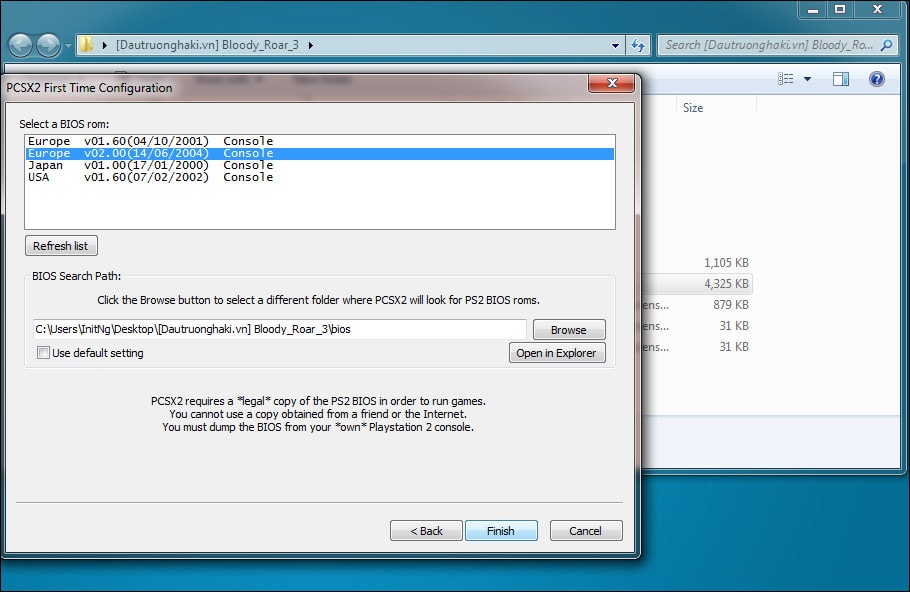
Task: Cancel the PCSX2 first time configuration
Action: [586, 530]
